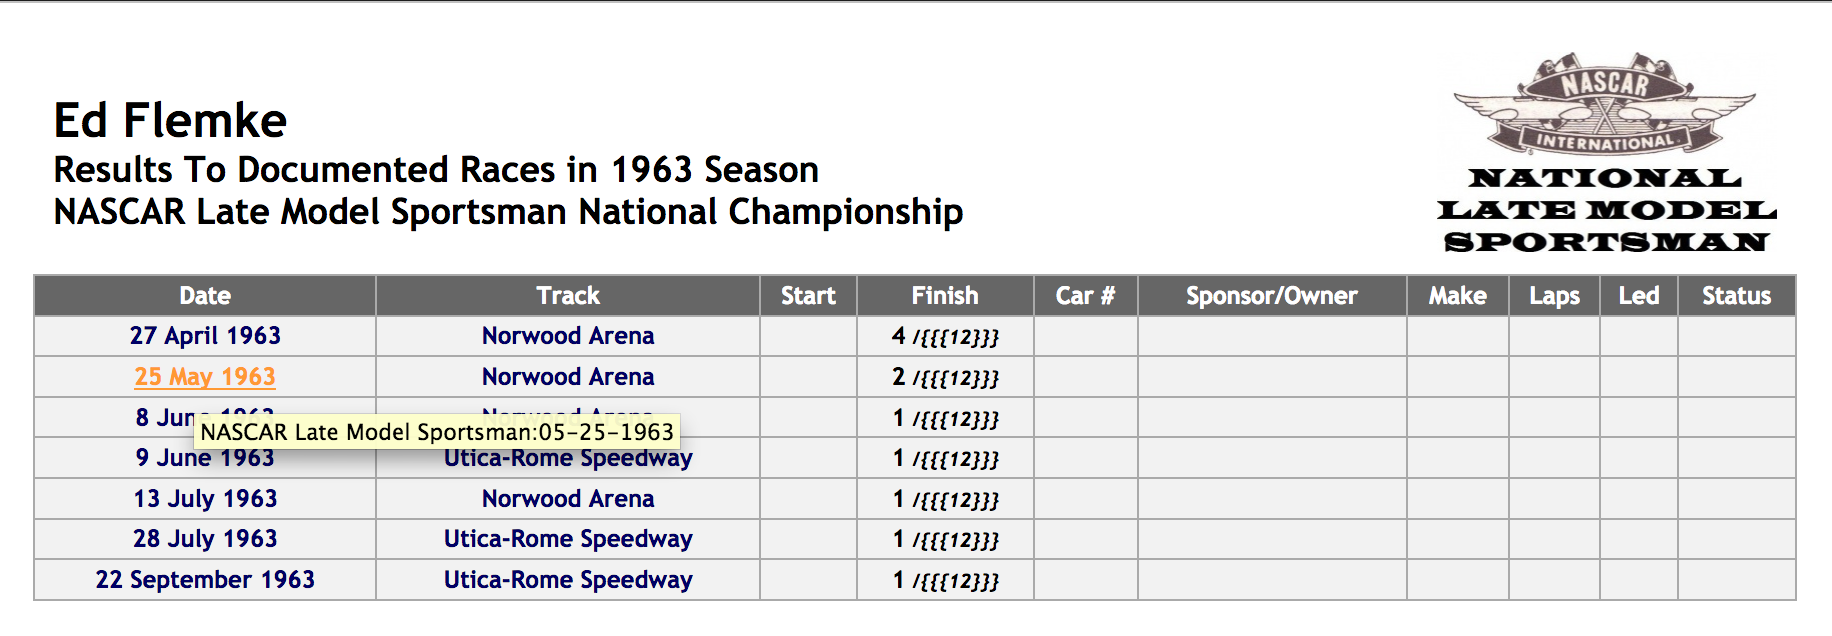1832x636 pixels.
Task: Click the Status column header
Action: [x=1736, y=296]
